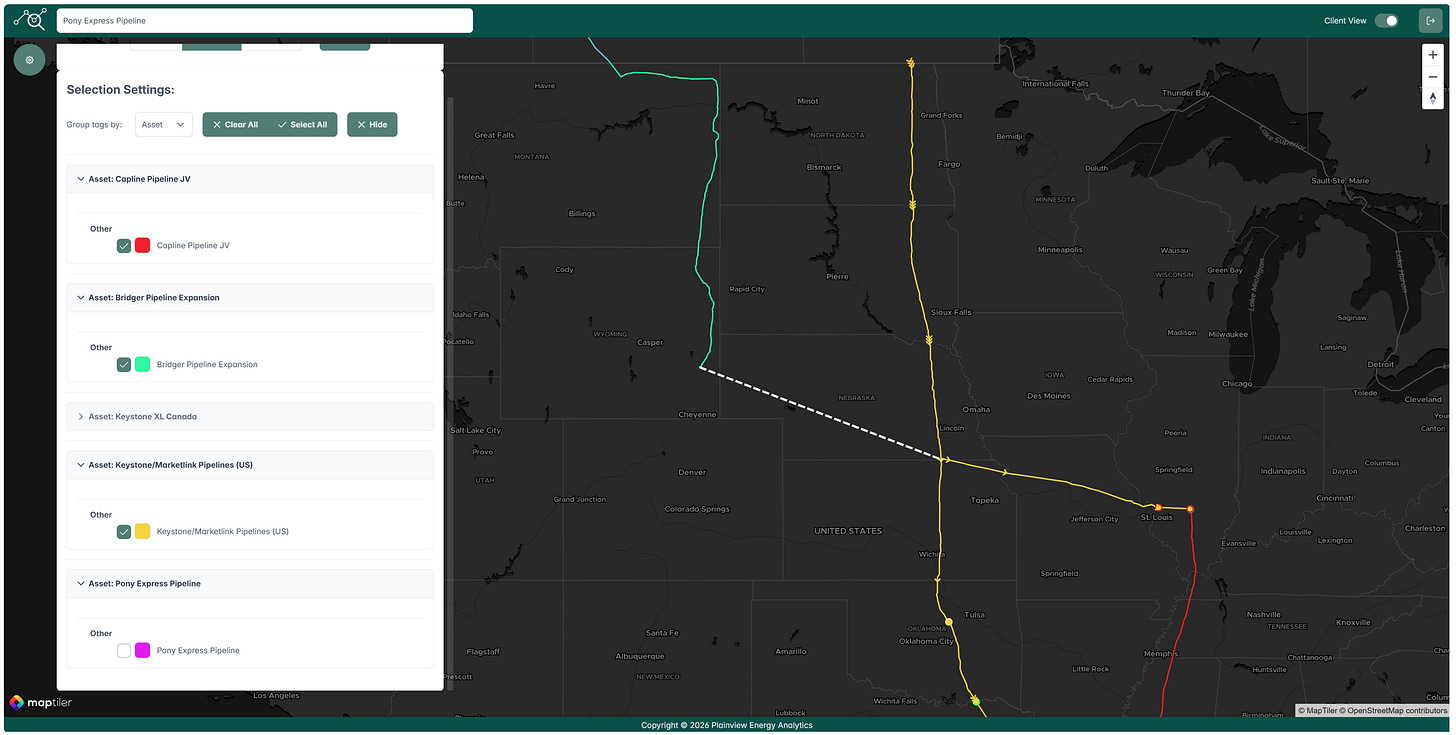Pick the yellow Keystone/Marketlink color swatch
The image size is (1456, 735).
[143, 531]
